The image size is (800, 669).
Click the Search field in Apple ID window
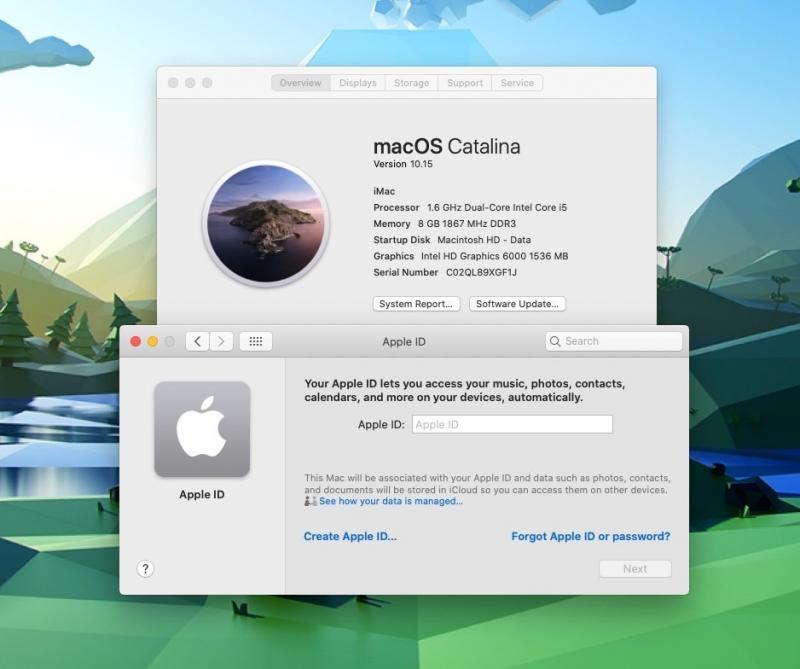tap(614, 341)
